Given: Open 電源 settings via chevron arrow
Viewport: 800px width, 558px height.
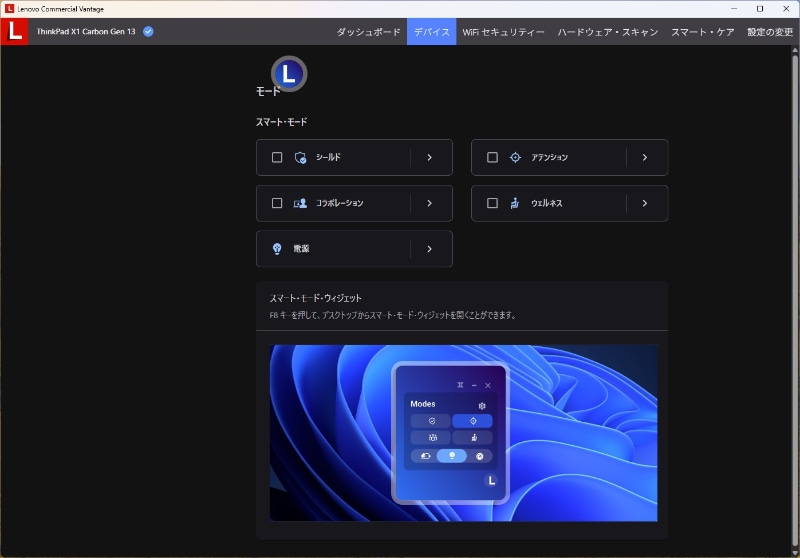Looking at the screenshot, I should 430,249.
